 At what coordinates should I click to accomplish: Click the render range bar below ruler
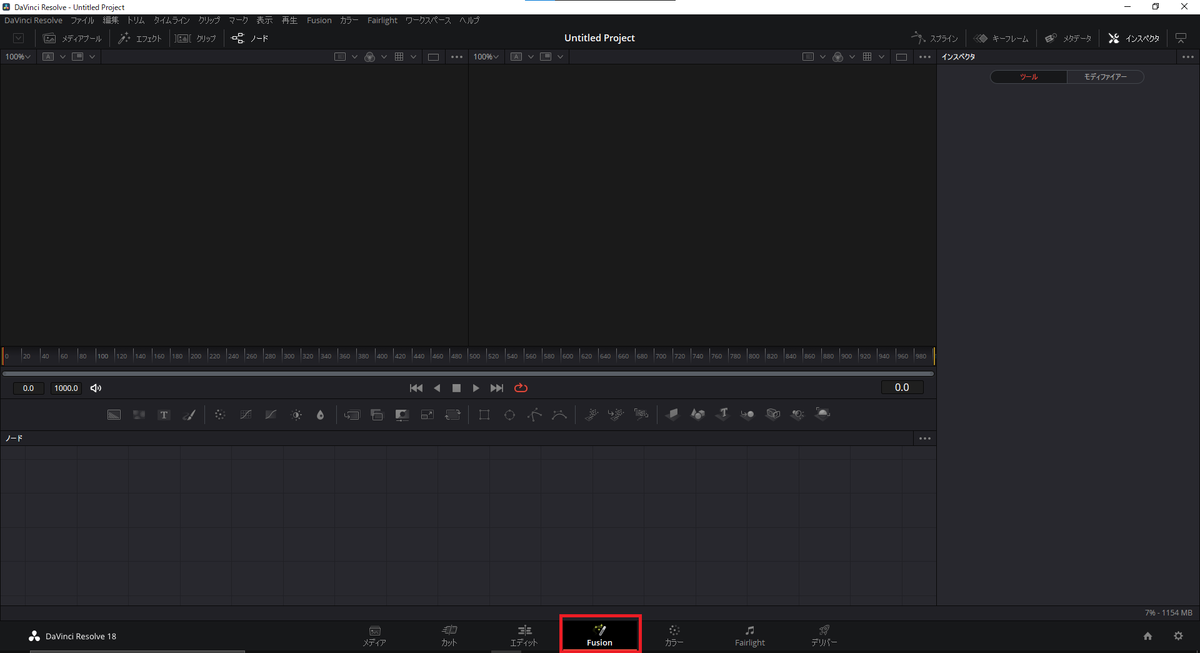[468, 373]
